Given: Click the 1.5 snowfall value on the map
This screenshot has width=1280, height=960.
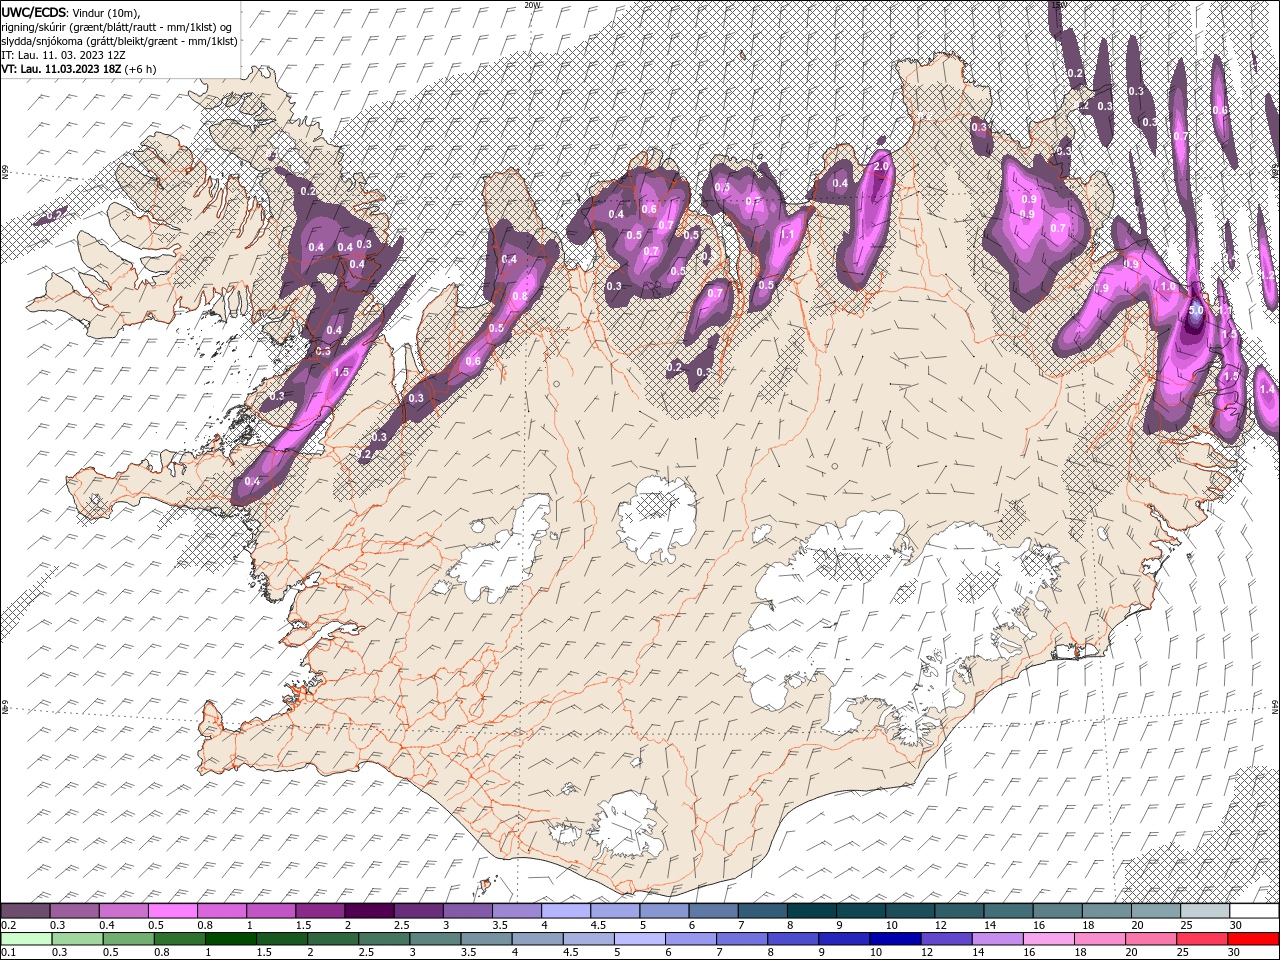Looking at the screenshot, I should [341, 372].
